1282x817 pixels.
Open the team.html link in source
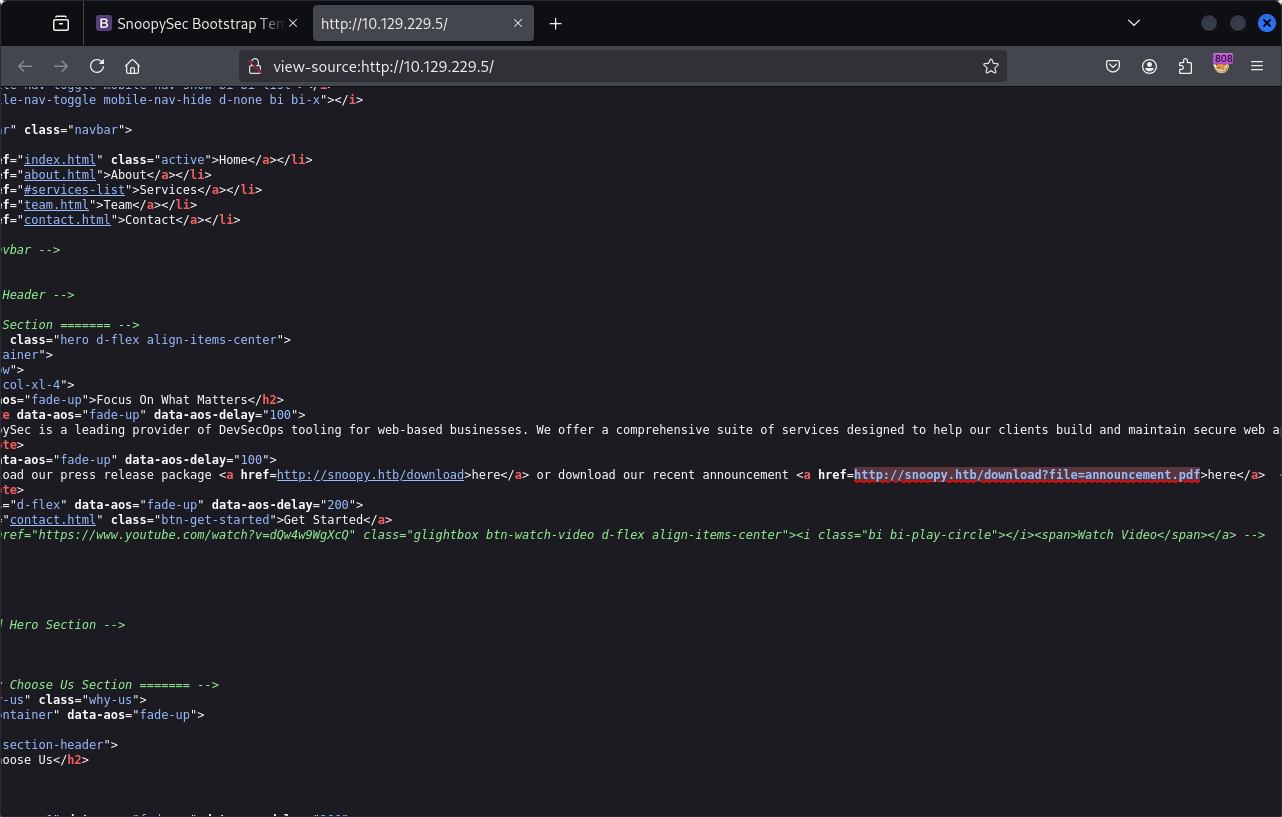[56, 205]
